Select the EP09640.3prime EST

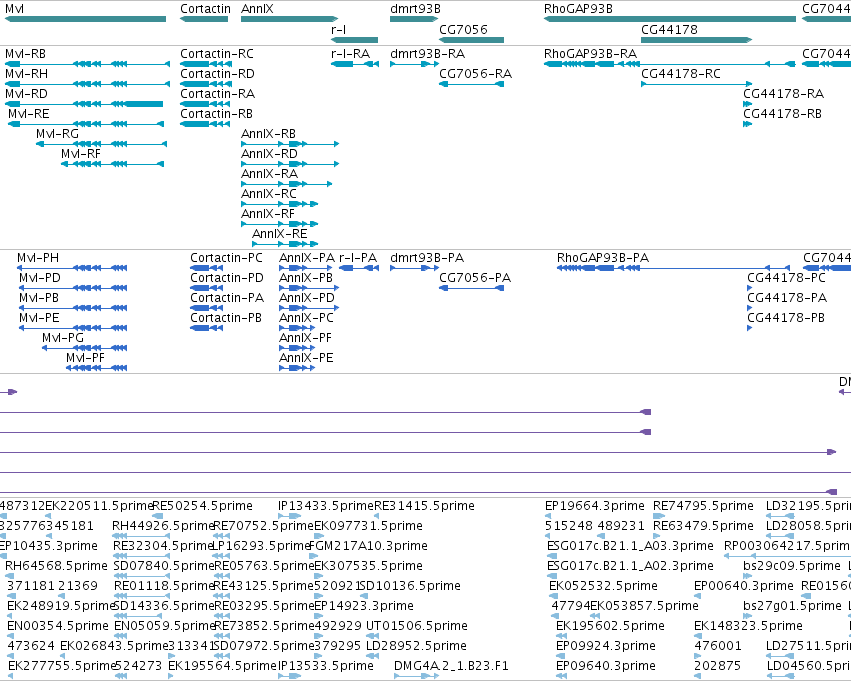(x=562, y=676)
